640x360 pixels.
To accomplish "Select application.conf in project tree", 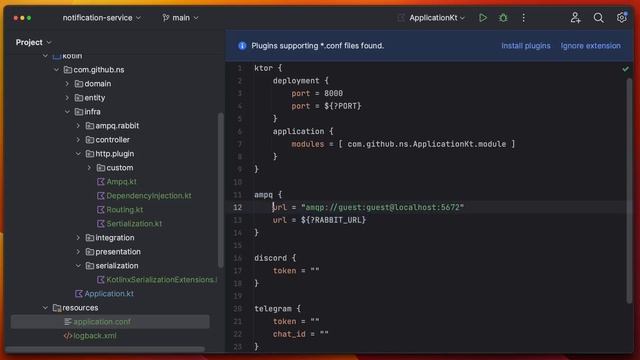I will [x=110, y=322].
